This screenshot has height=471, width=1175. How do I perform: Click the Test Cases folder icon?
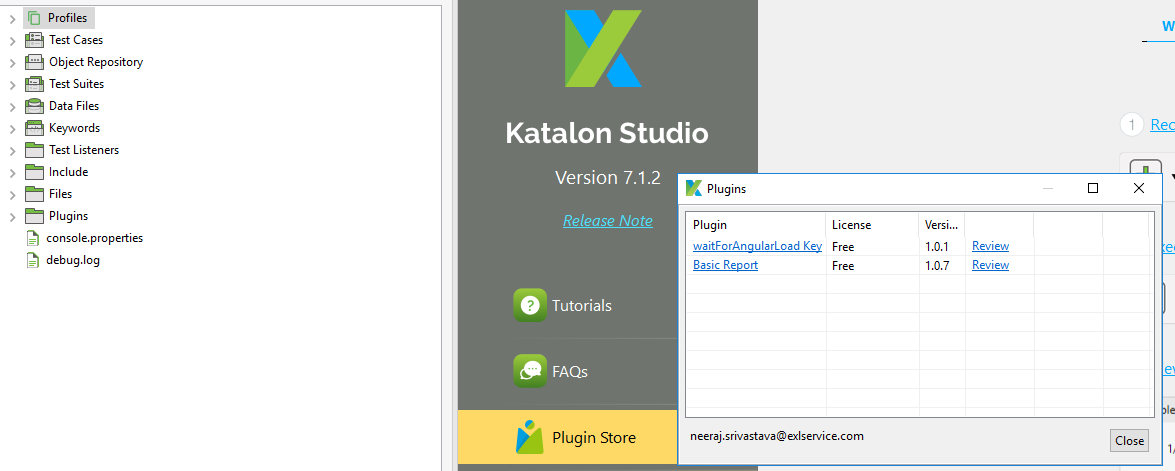[x=34, y=40]
